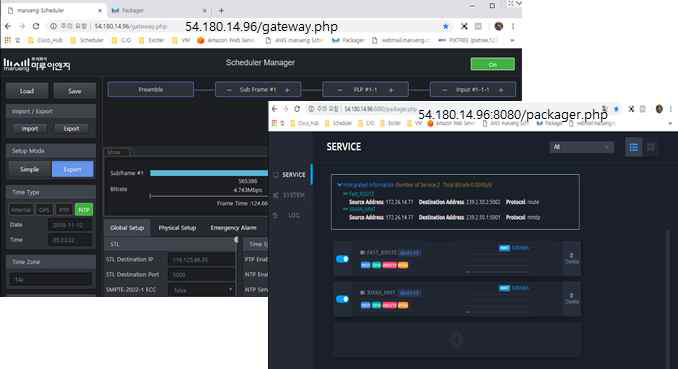Add new service via the empty card plus
The height and width of the screenshot is (369, 678).
coord(457,340)
